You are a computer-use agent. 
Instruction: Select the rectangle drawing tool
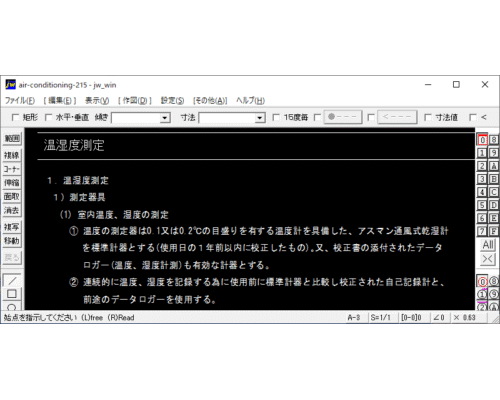coord(12,294)
